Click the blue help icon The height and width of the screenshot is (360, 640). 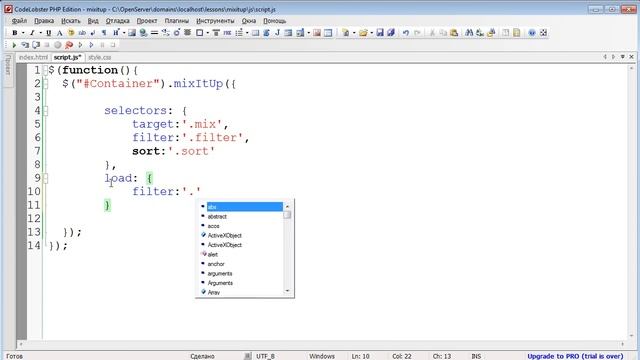pos(532,33)
